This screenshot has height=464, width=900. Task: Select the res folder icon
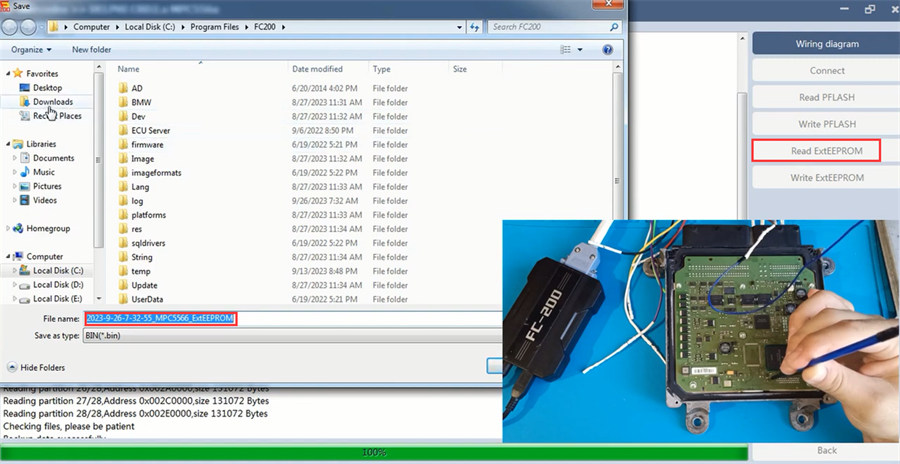[x=123, y=229]
